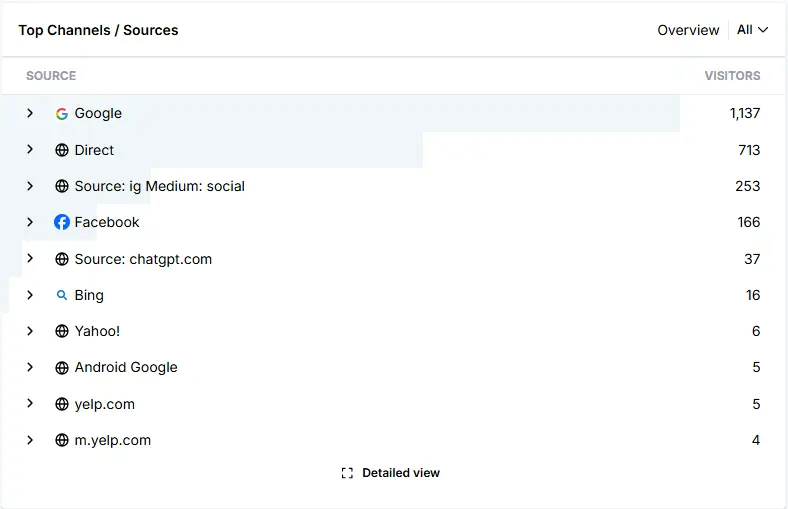Expand the m.yelp.com source row
The width and height of the screenshot is (788, 509).
pos(30,440)
